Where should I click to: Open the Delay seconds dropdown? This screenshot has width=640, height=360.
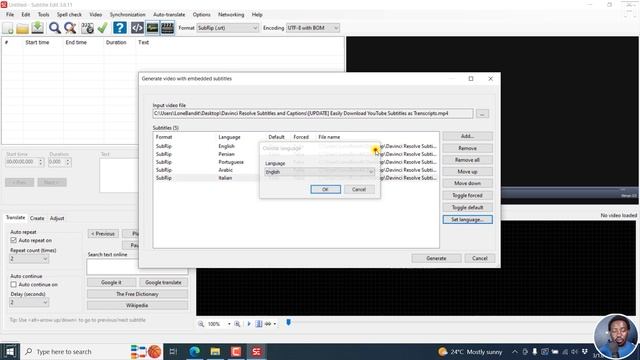click(x=29, y=302)
